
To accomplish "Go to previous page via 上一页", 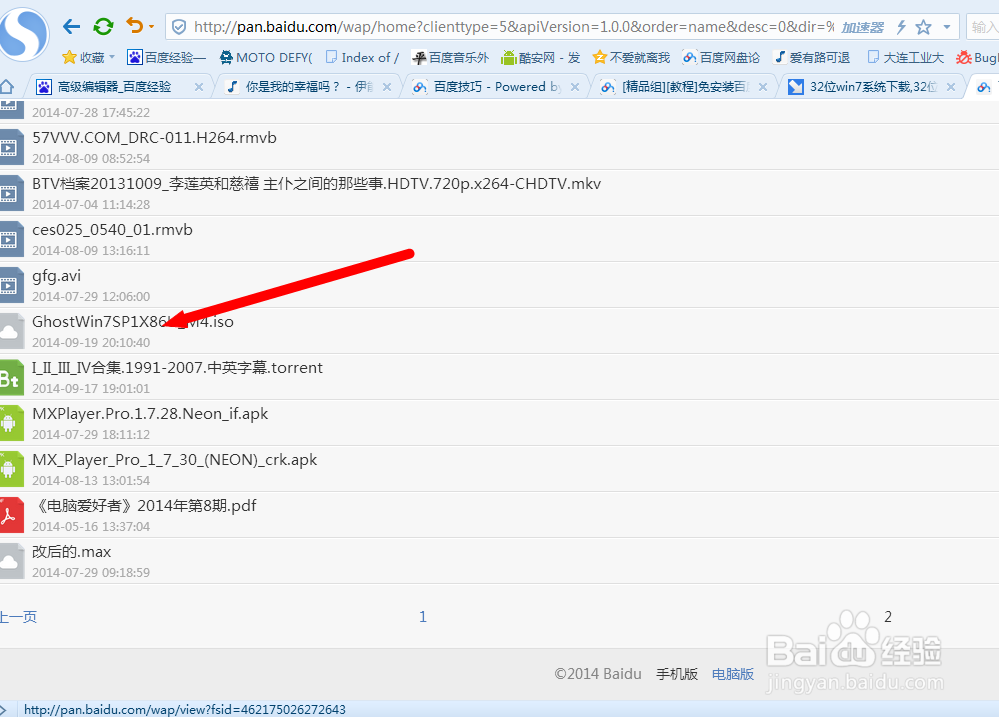I will (18, 617).
